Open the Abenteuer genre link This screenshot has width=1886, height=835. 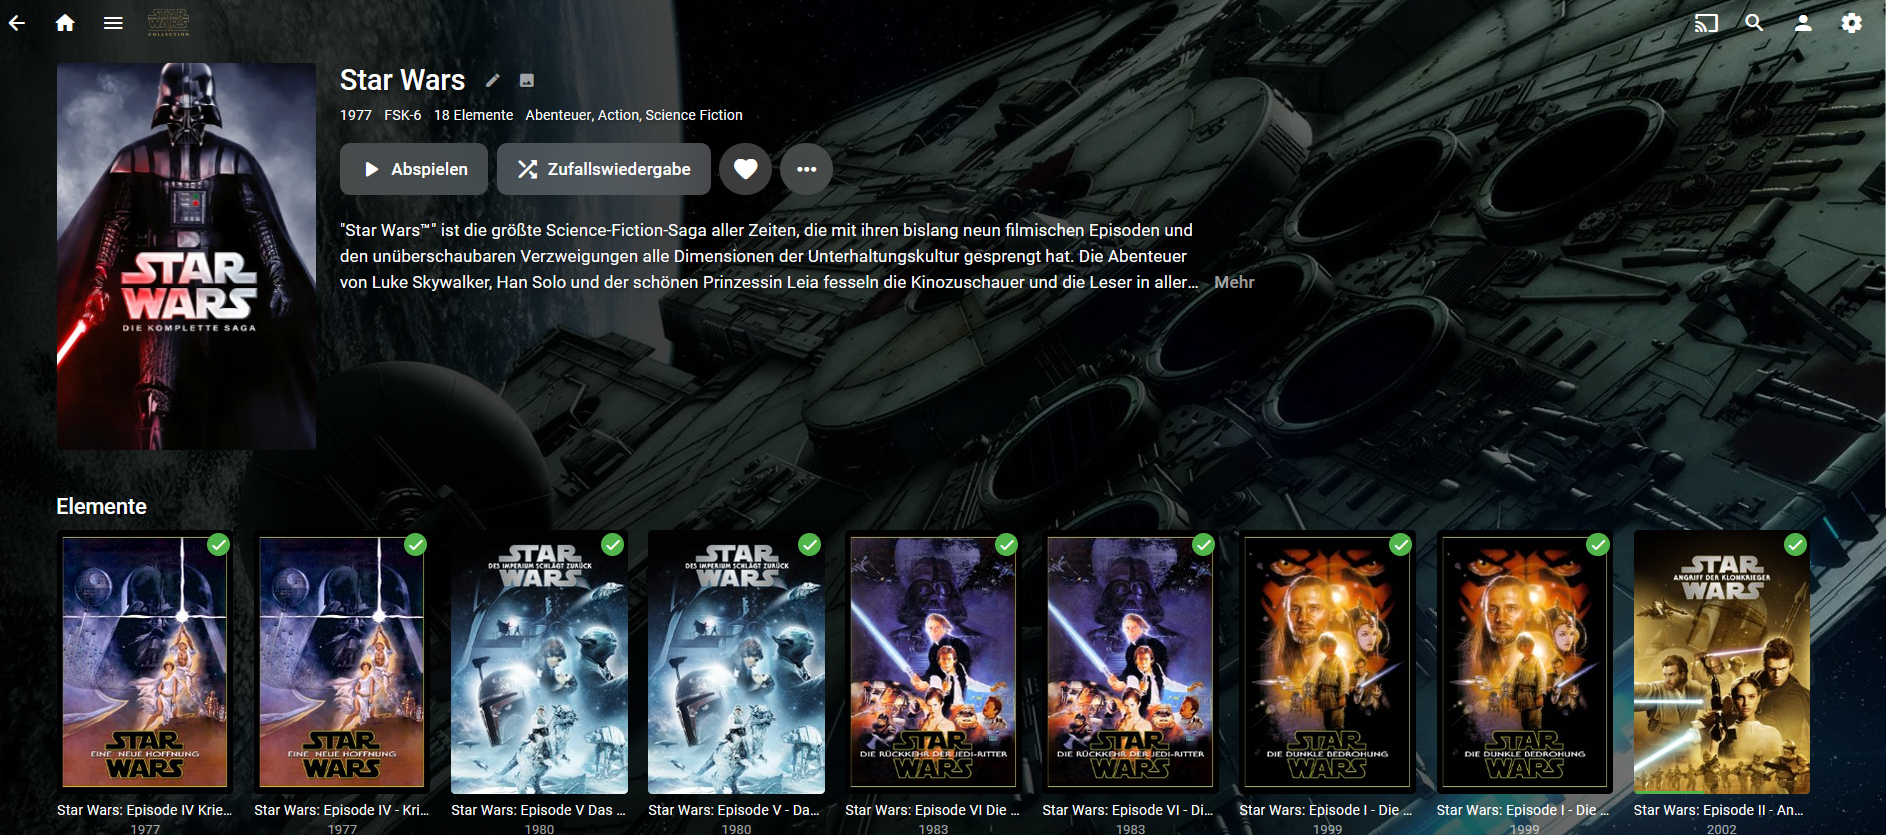(559, 115)
